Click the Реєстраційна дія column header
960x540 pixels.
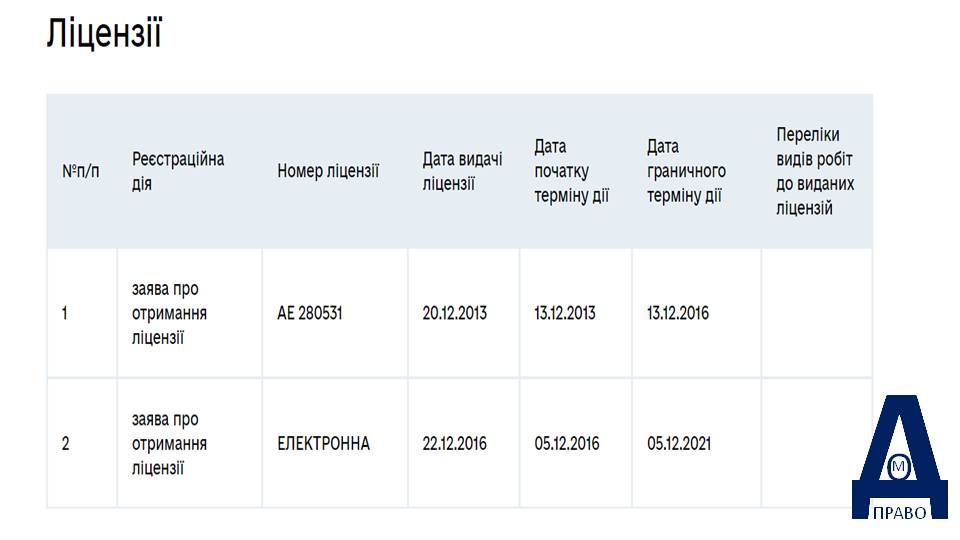click(178, 171)
